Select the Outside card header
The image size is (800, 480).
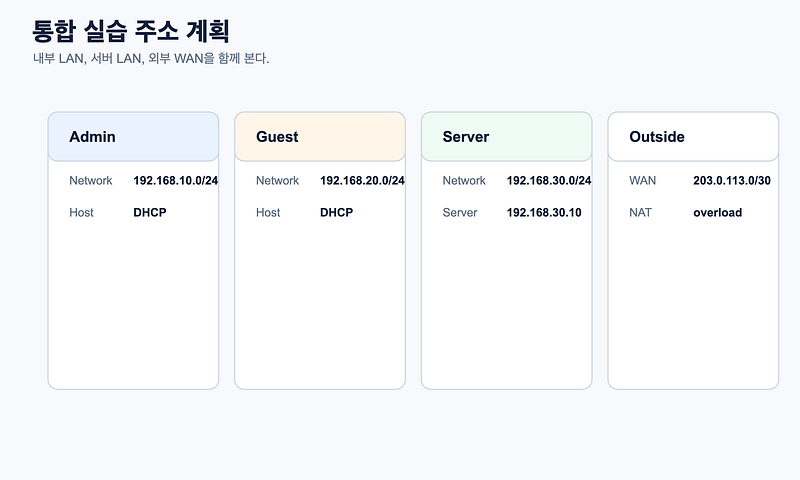(x=693, y=137)
